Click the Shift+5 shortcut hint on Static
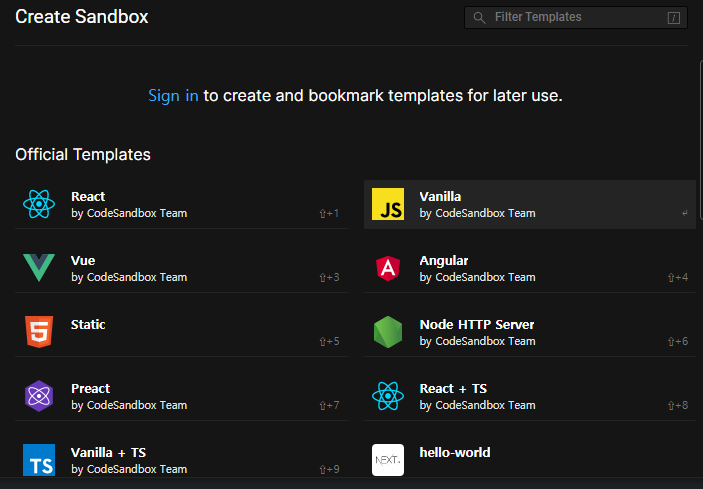This screenshot has width=703, height=489. coord(329,342)
